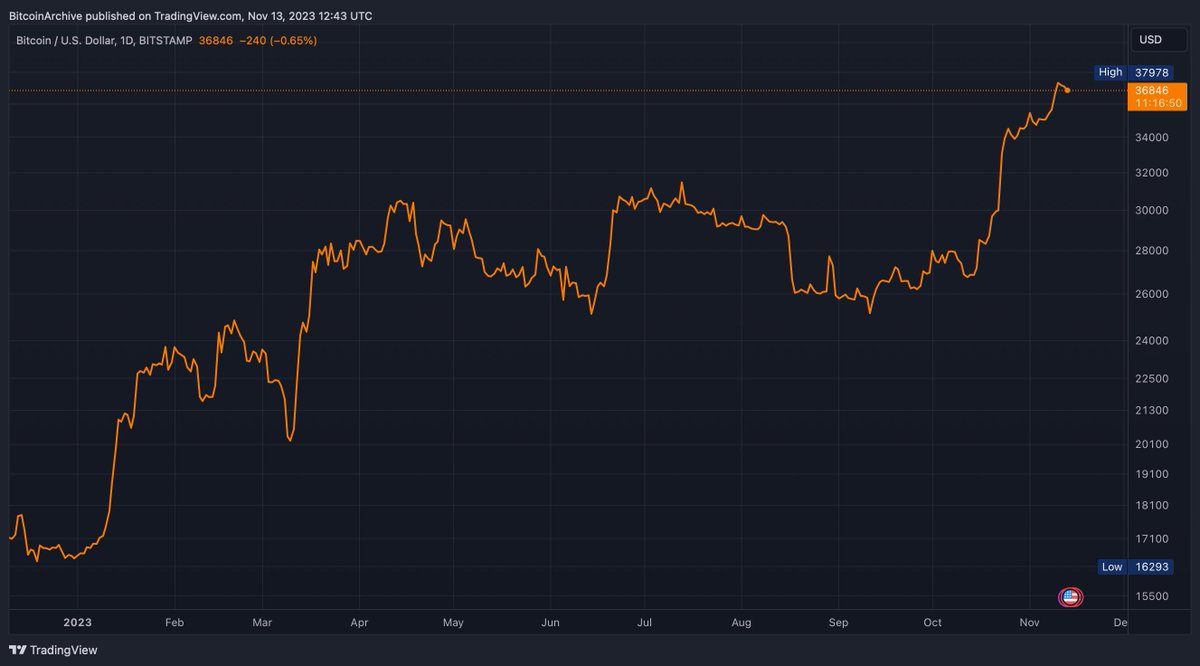Click the Mar label on time axis
This screenshot has width=1200, height=666.
click(x=262, y=622)
